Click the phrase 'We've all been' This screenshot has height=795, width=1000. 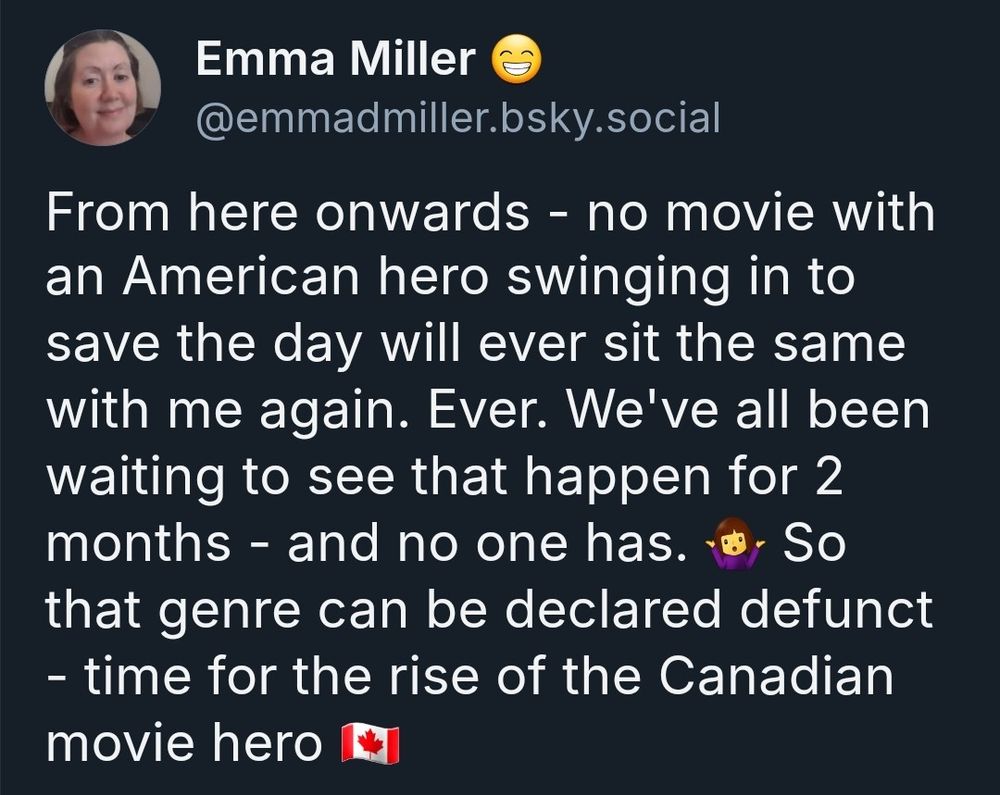[748, 410]
